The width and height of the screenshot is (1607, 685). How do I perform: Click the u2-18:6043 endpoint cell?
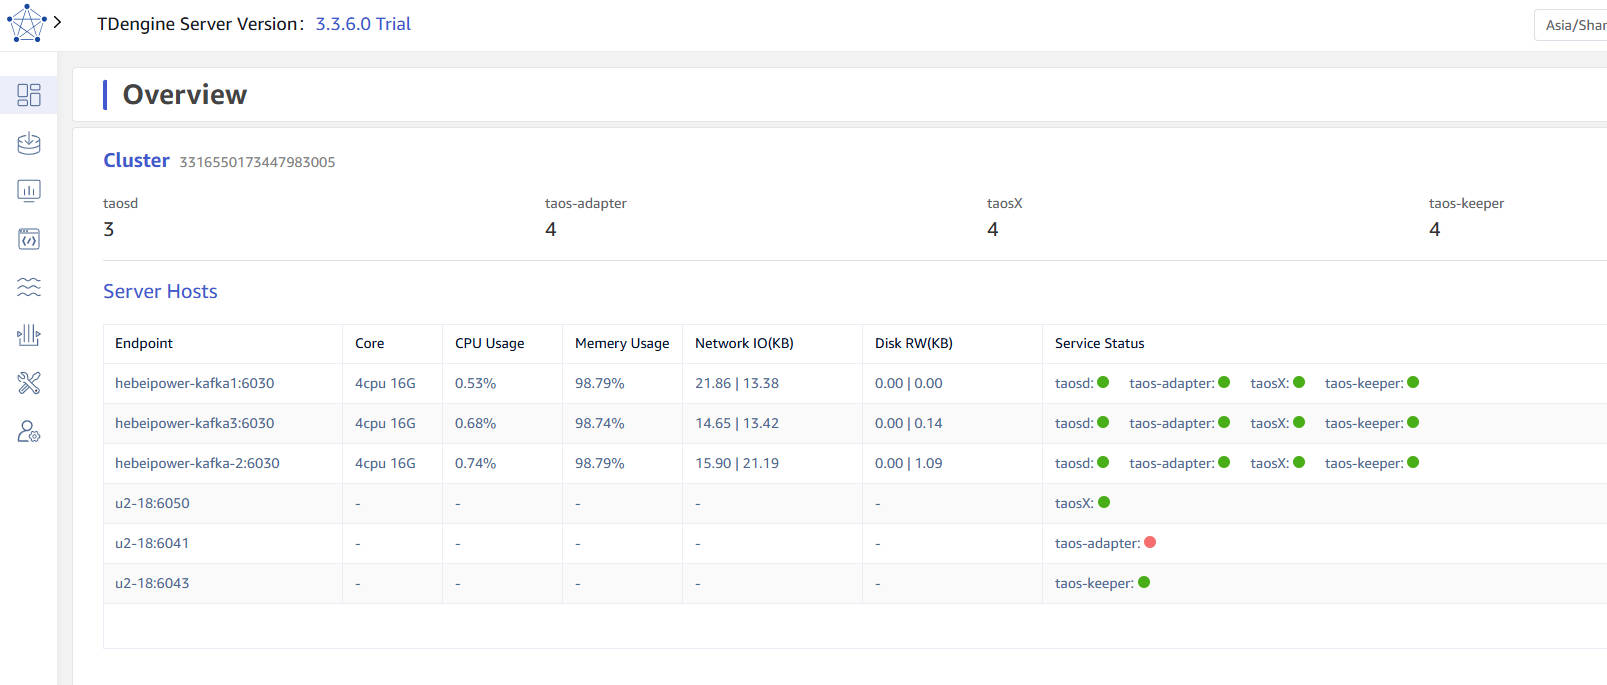tap(152, 583)
